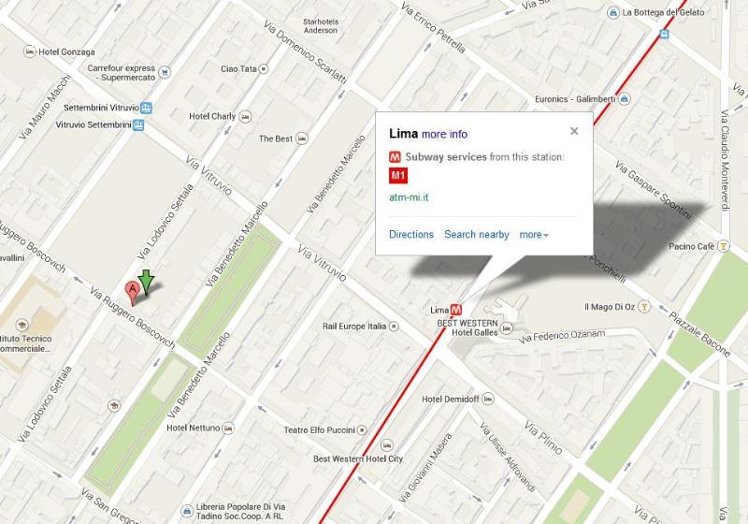748x524 pixels.
Task: Click the La Bottega del Gelato icon
Action: pyautogui.click(x=613, y=13)
